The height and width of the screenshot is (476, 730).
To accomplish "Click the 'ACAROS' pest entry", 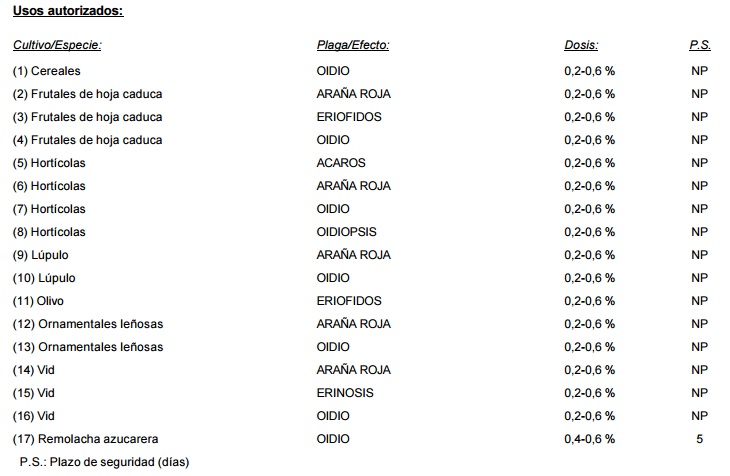I will (341, 163).
